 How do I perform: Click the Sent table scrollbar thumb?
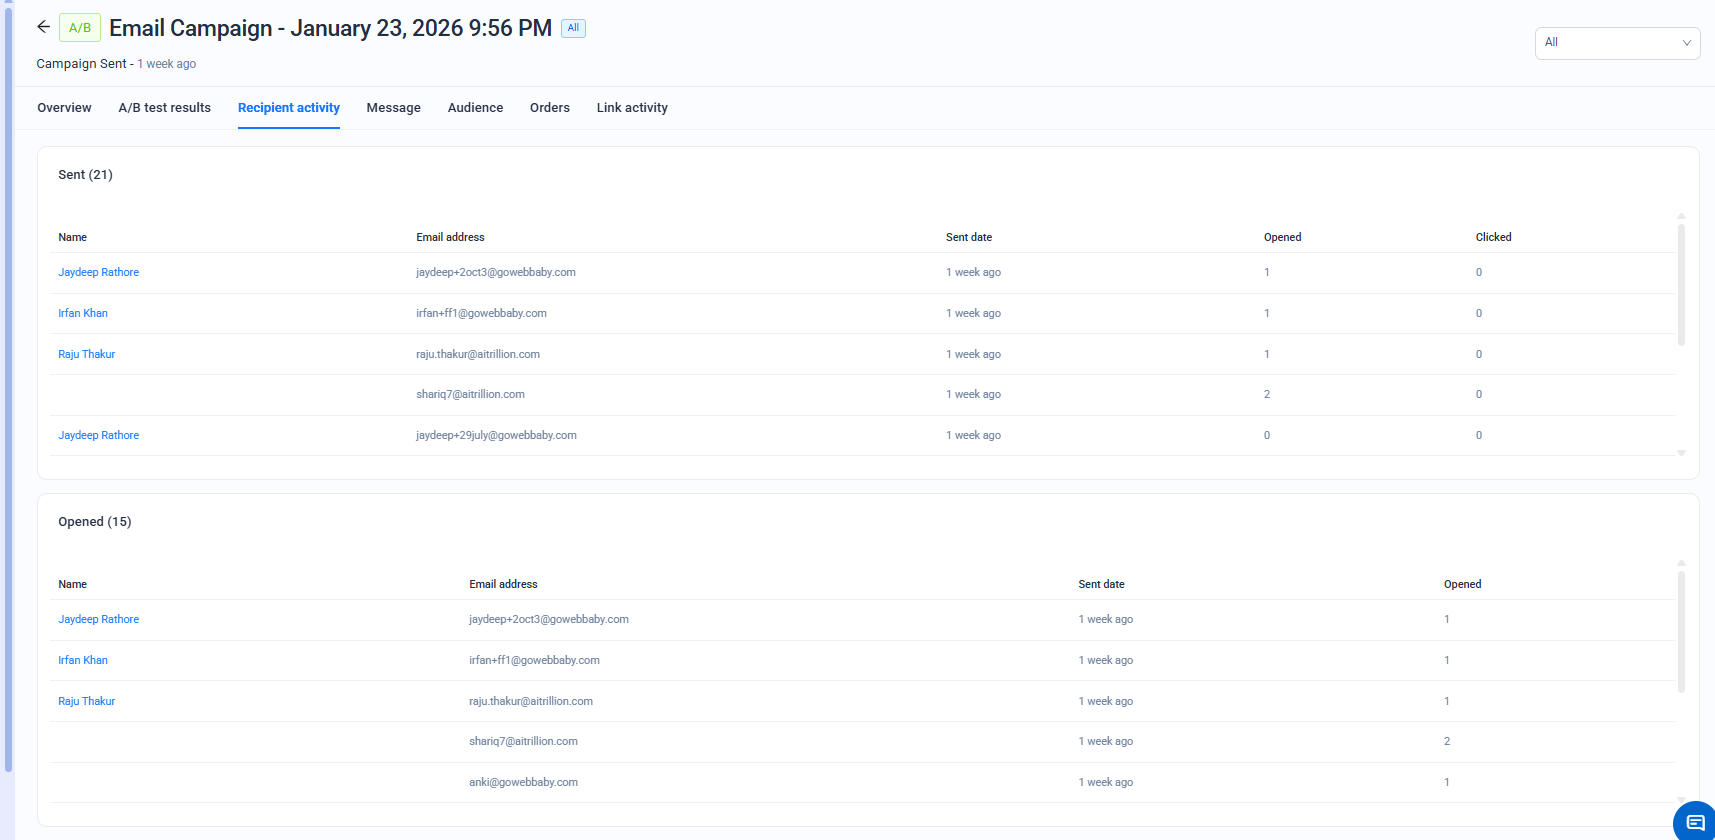click(x=1681, y=284)
